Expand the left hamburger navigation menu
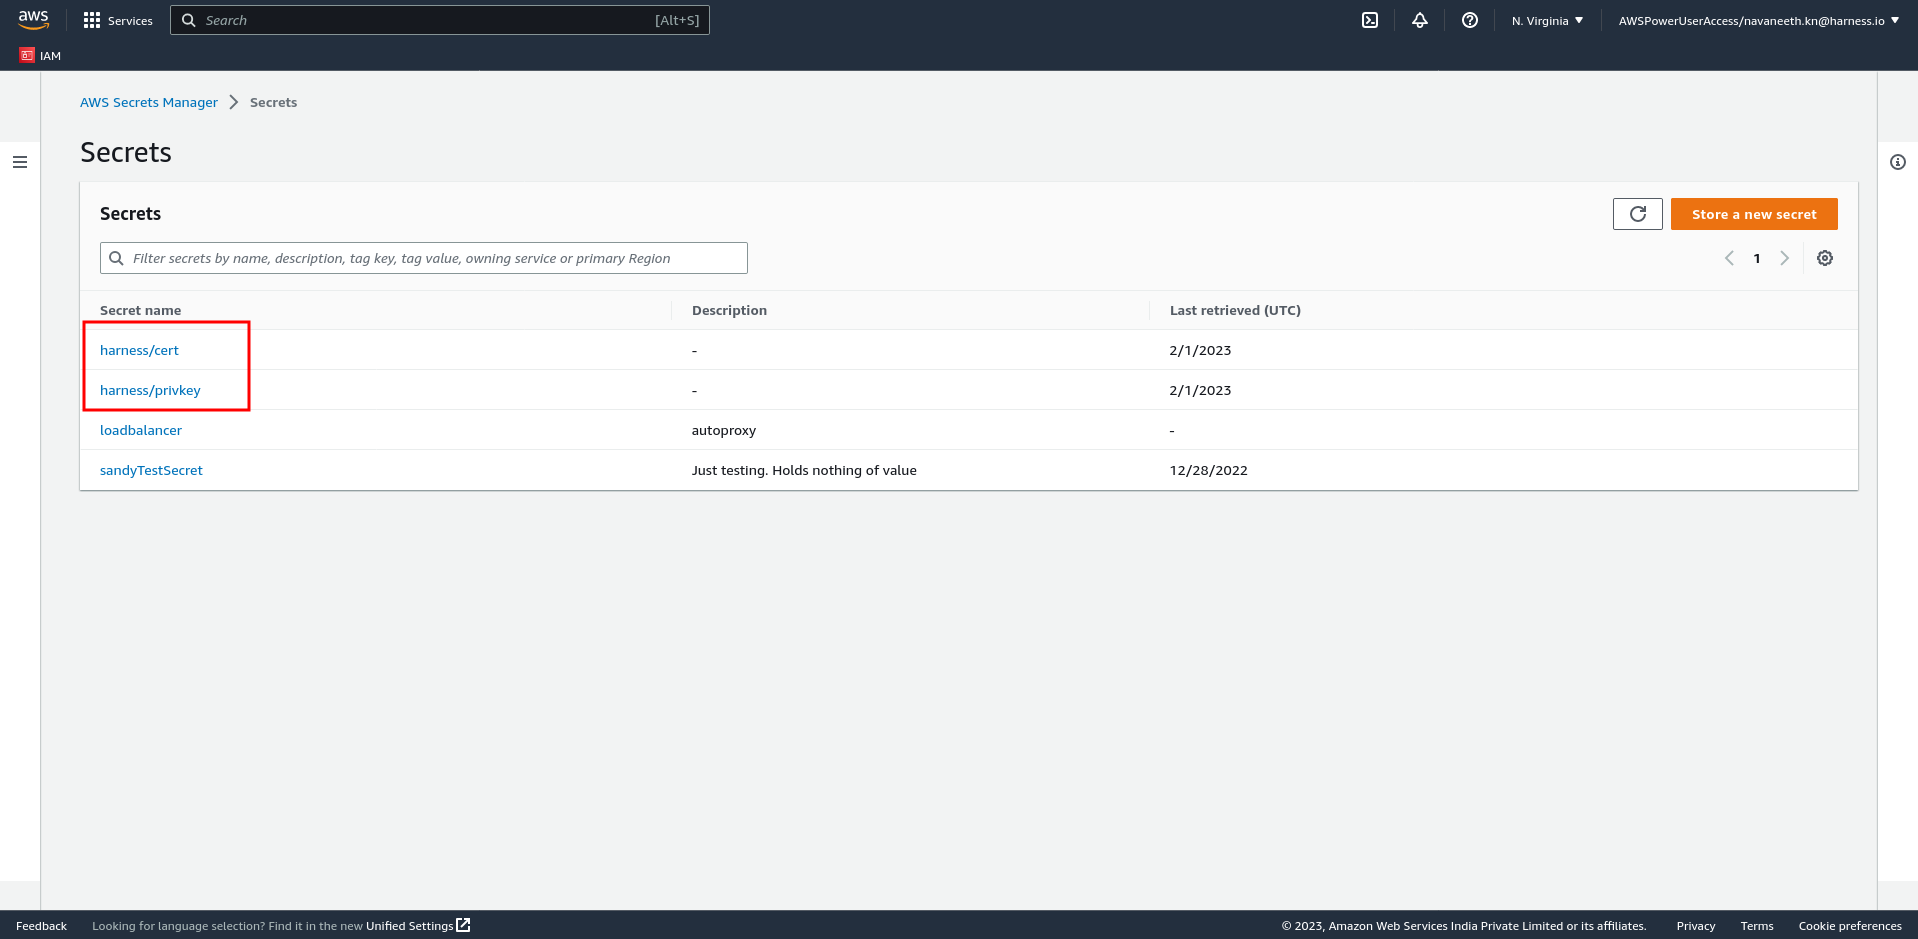The image size is (1918, 939). point(20,162)
